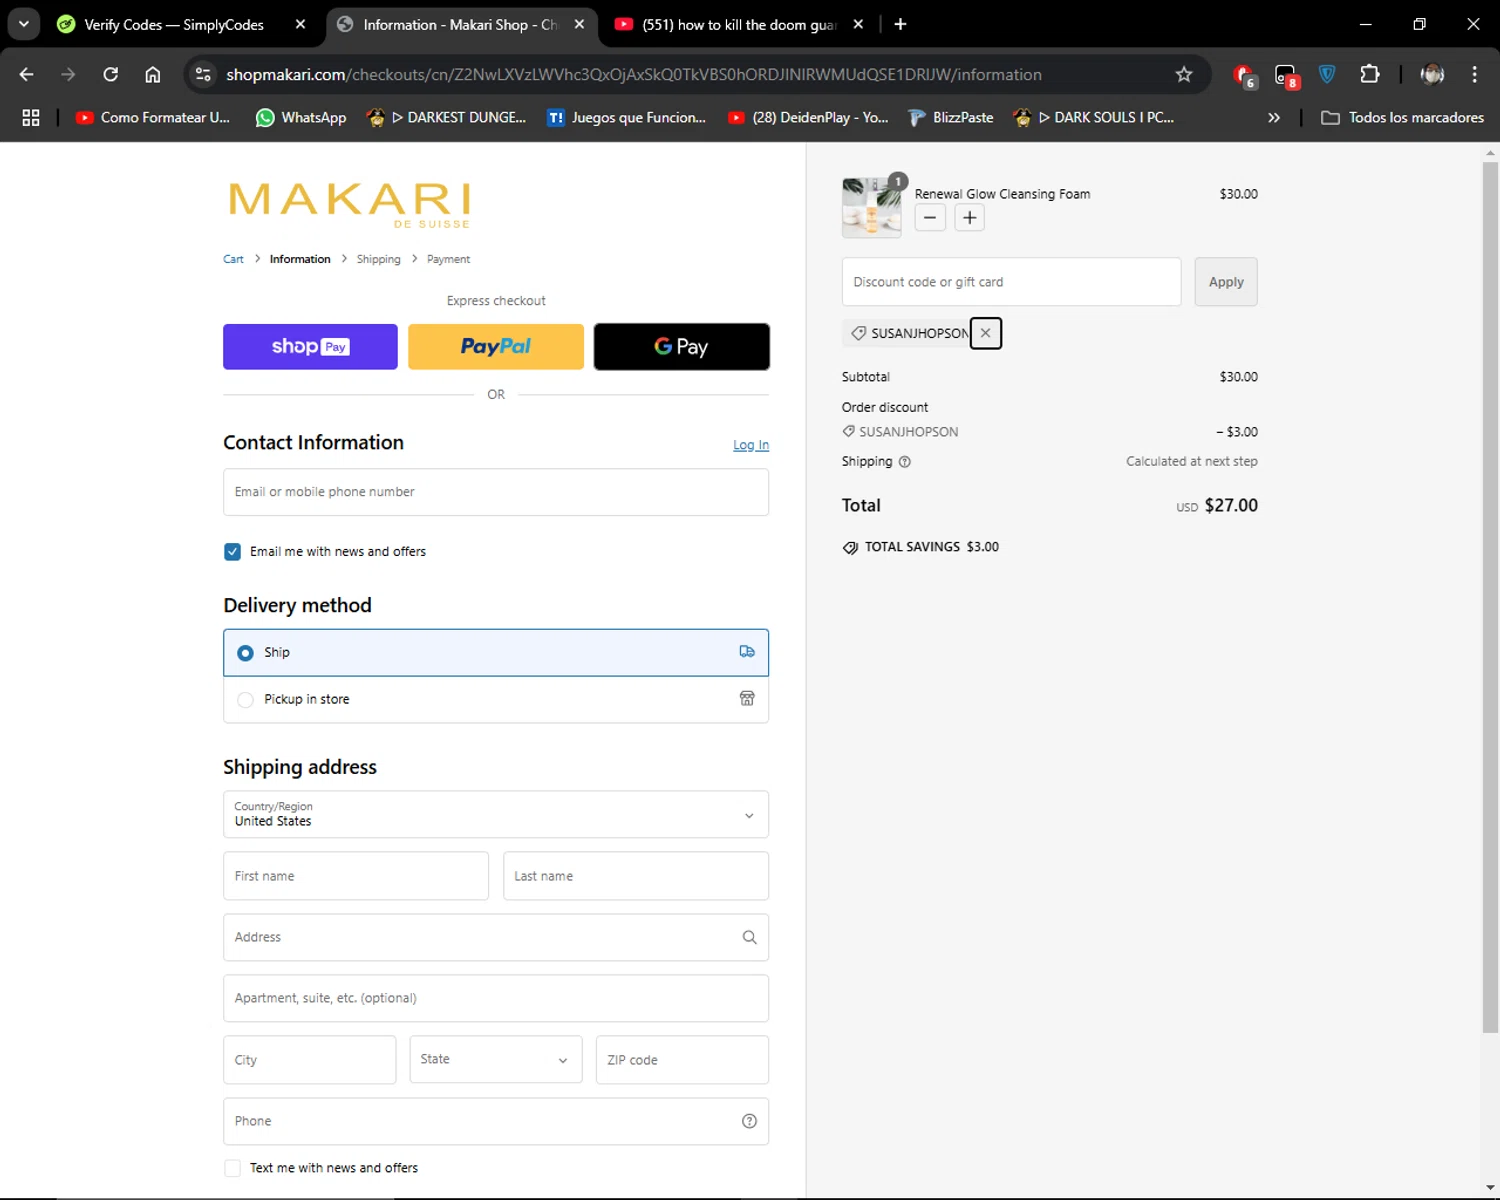
Task: Click the shipping info question mark icon
Action: [905, 462]
